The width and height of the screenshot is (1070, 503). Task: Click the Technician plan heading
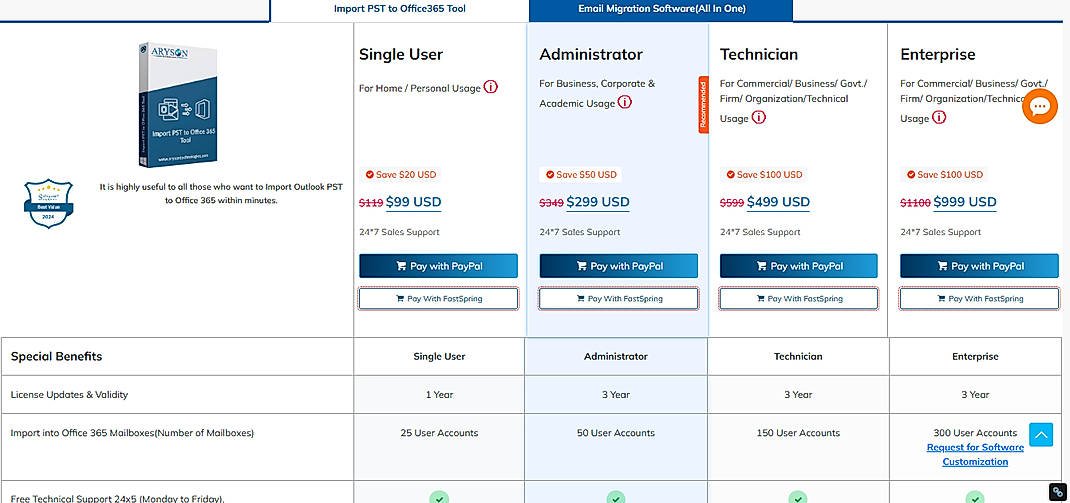coord(759,54)
